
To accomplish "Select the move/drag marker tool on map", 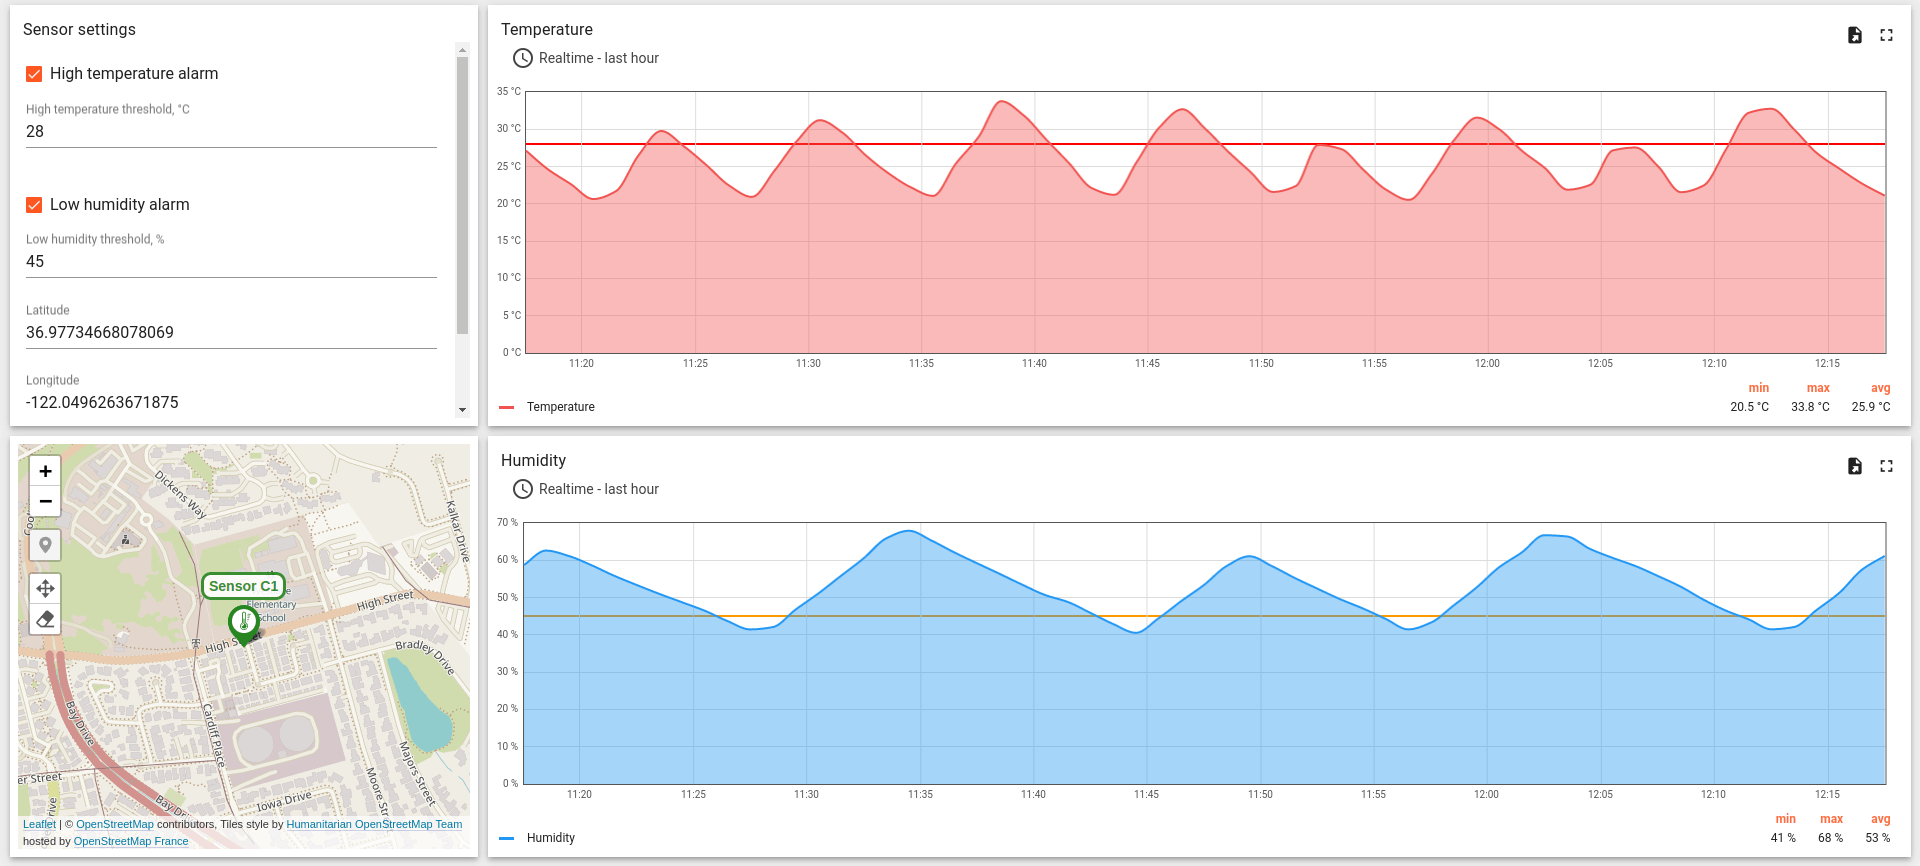I will click(x=45, y=588).
